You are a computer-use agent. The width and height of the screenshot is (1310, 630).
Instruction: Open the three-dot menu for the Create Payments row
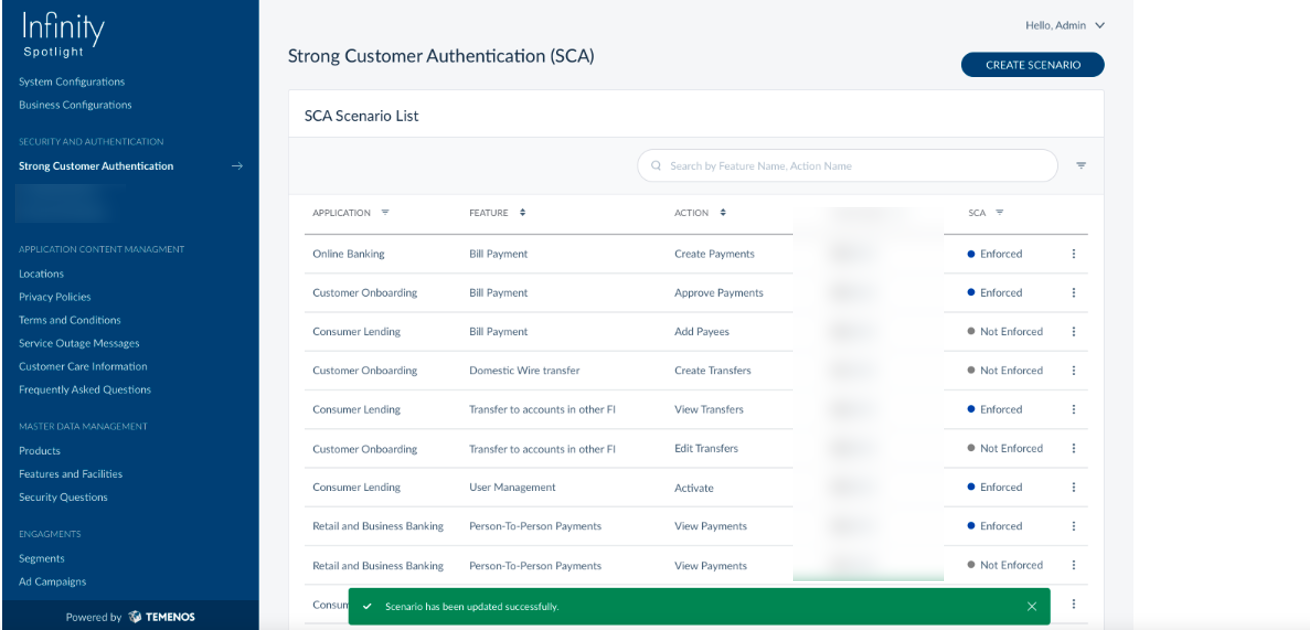click(x=1074, y=254)
